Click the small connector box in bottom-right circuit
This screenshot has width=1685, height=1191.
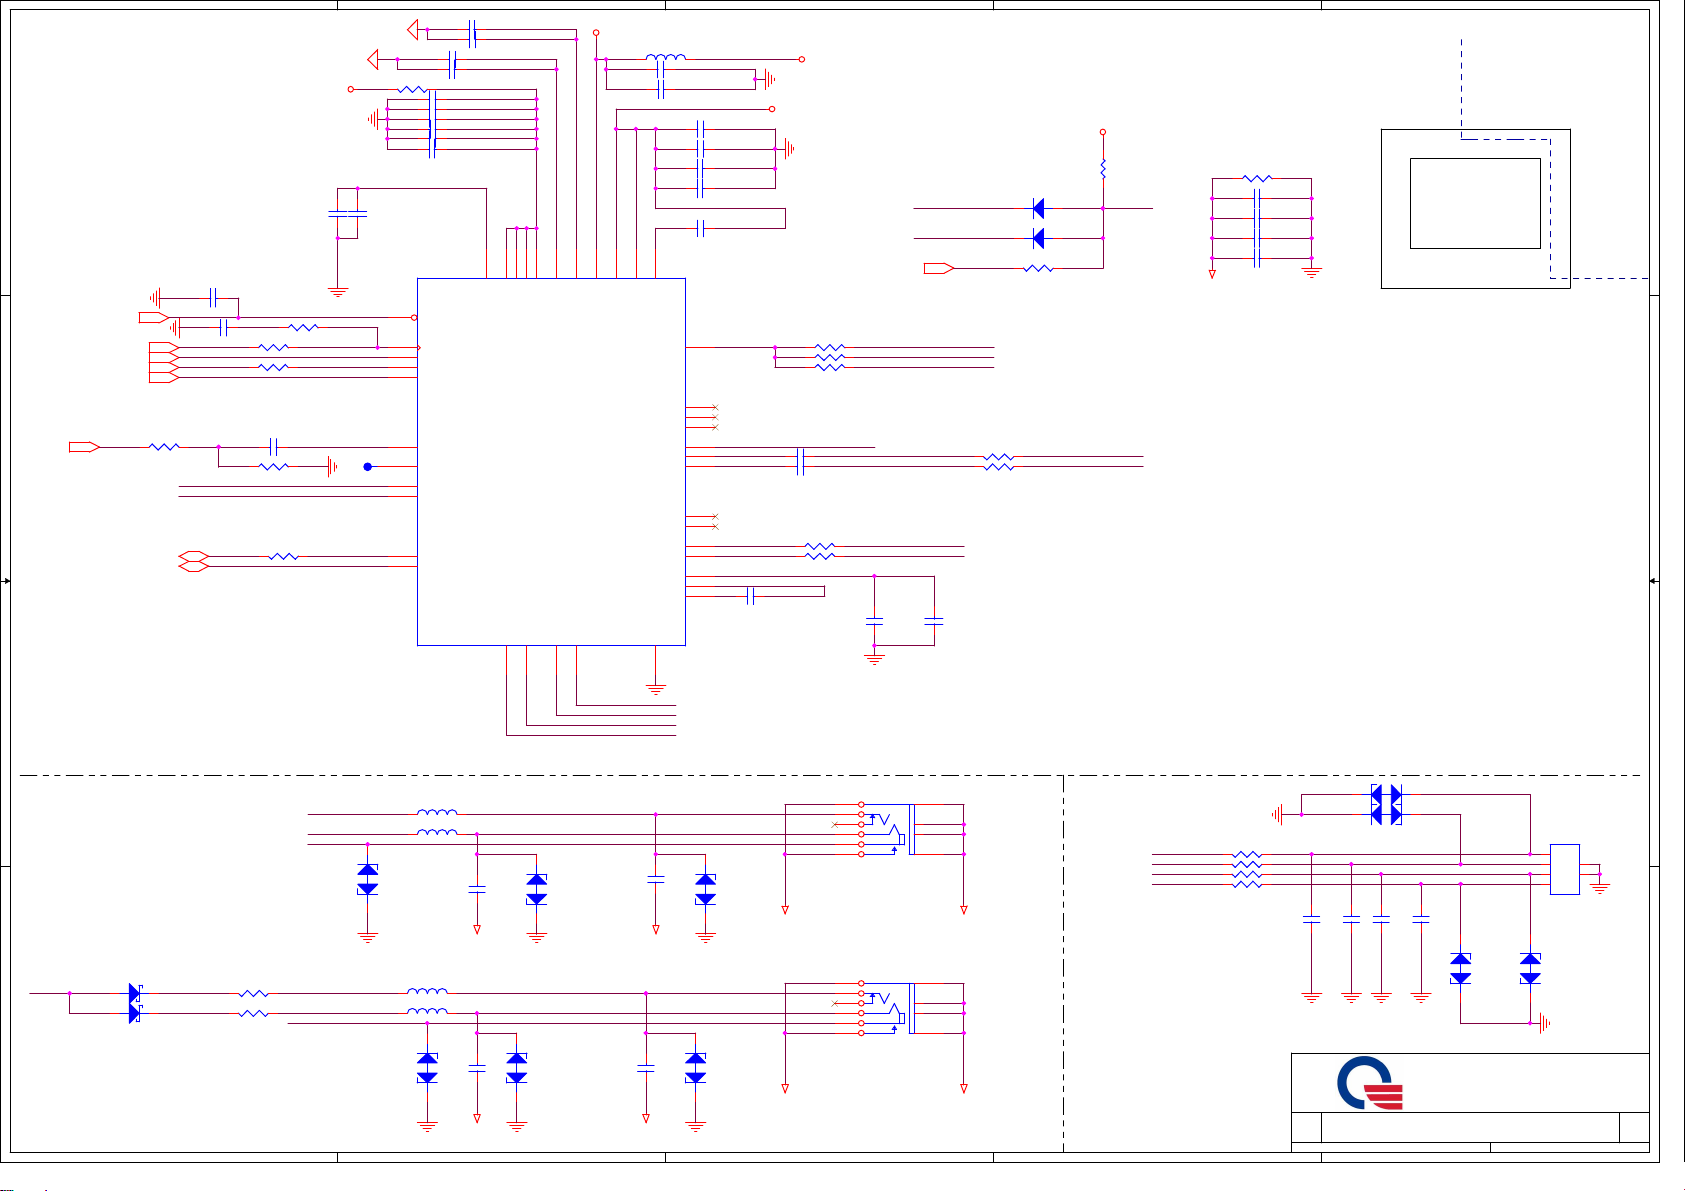(1564, 869)
